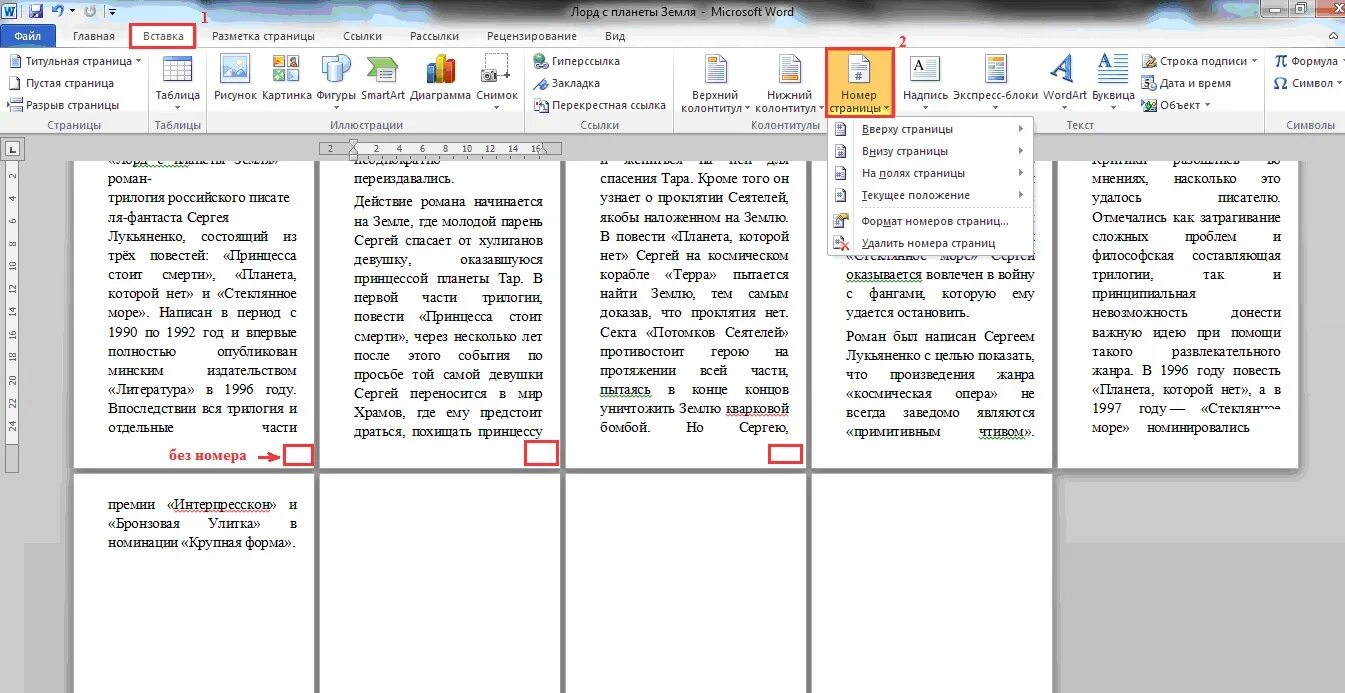
Task: Click Дата и время button
Action: coord(1187,83)
